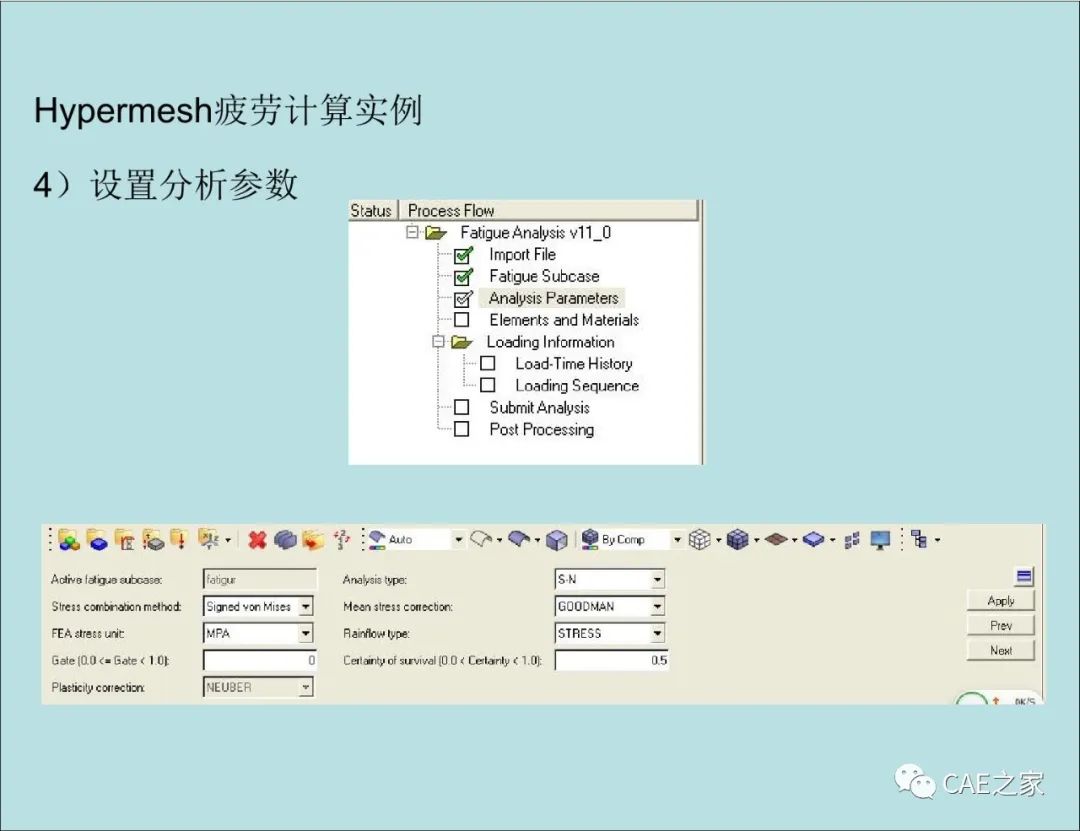The height and width of the screenshot is (831, 1080).
Task: Click the export geometry folder icon with gray solid
Action: [x=152, y=540]
